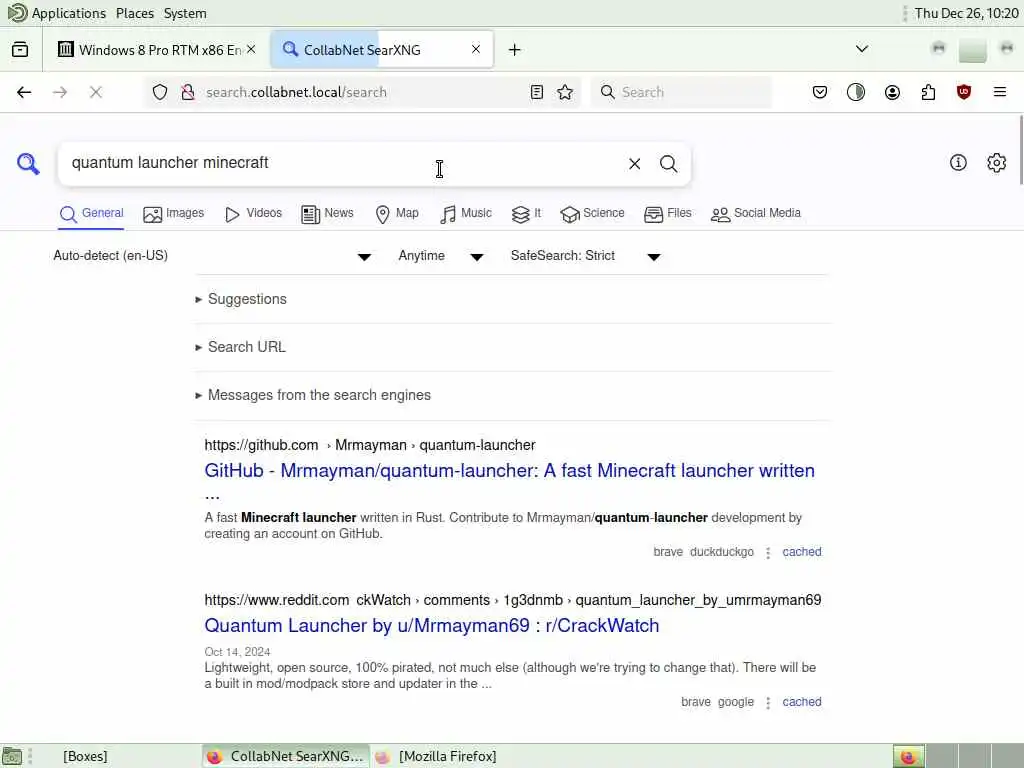Open the Firefox hamburger menu
Image resolution: width=1024 pixels, height=768 pixels.
tap(1000, 92)
